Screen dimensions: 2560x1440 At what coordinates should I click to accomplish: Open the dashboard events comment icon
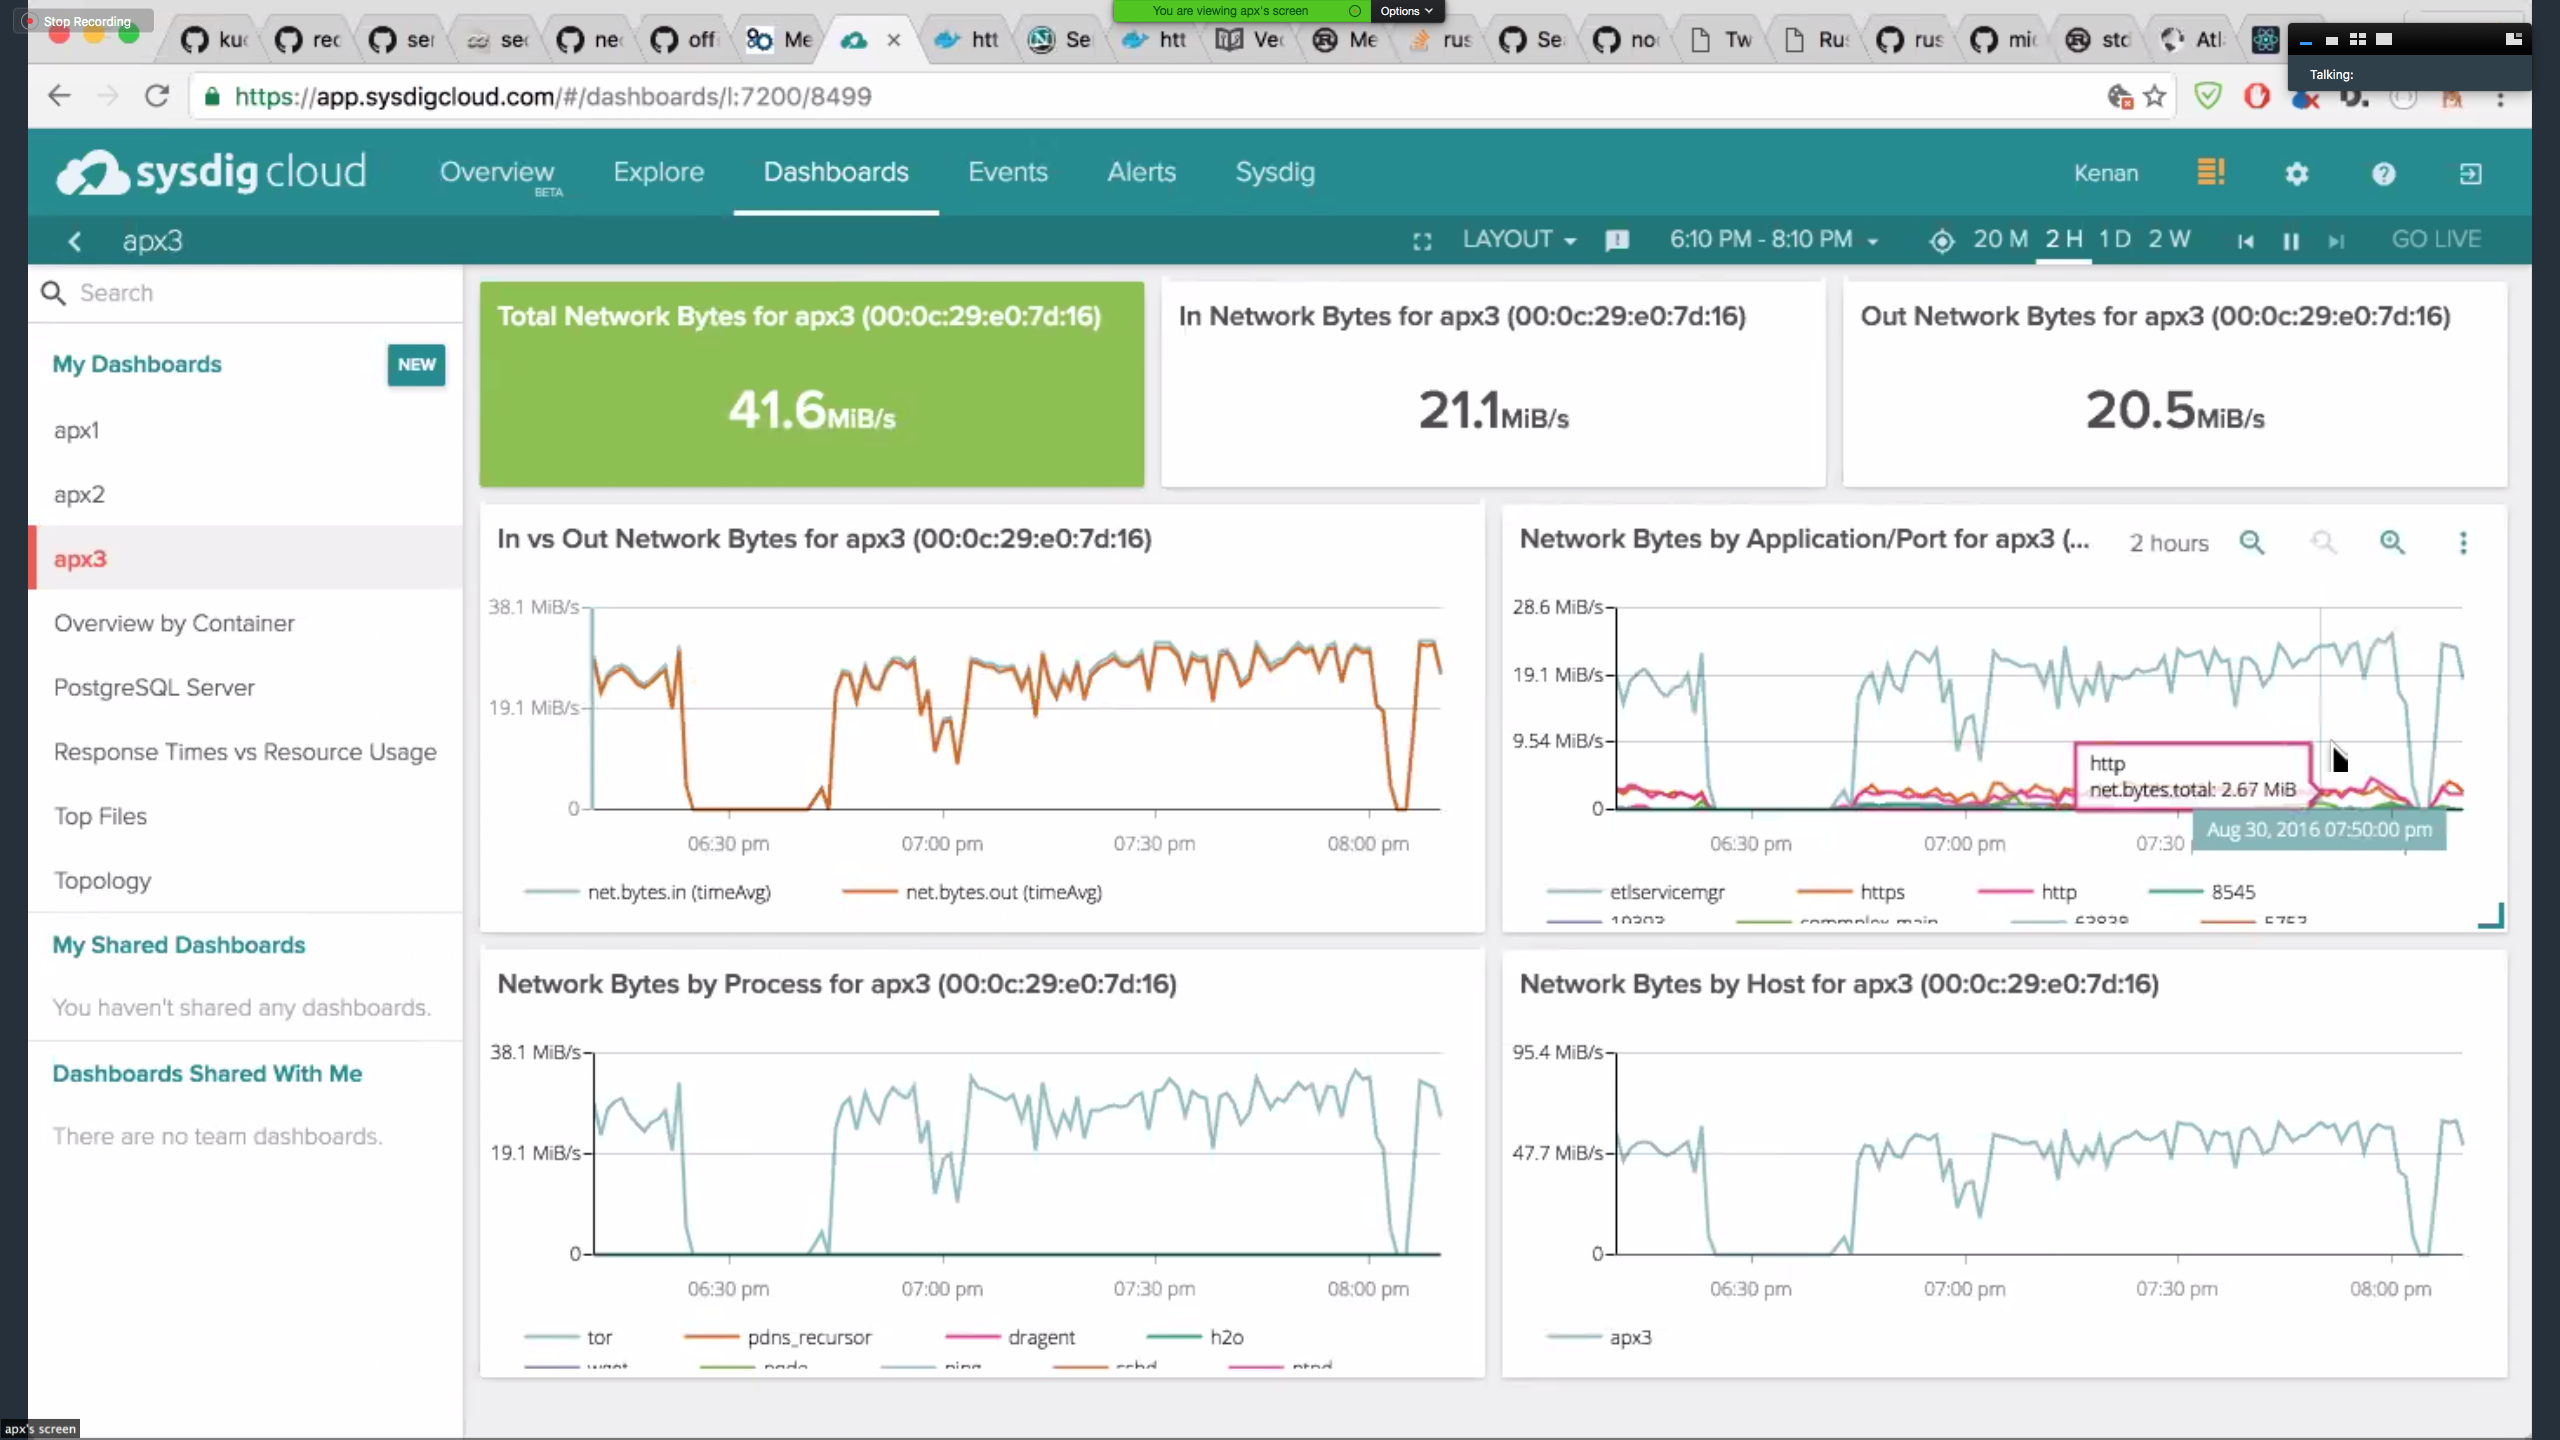1617,241
